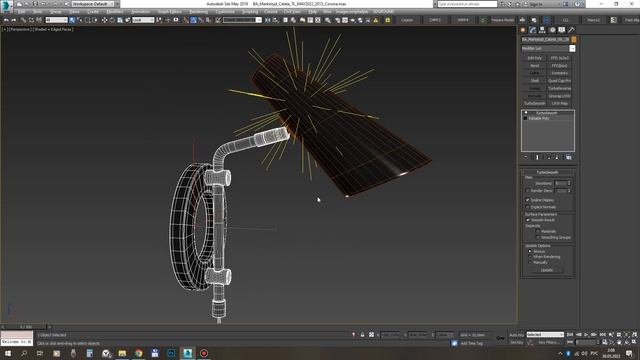
Task: Open the Modifiers menu
Action: tap(115, 12)
